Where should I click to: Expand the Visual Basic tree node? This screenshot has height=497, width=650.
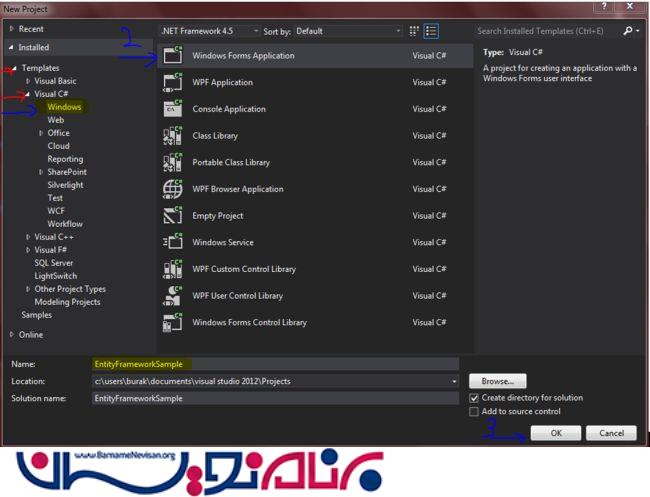click(28, 81)
